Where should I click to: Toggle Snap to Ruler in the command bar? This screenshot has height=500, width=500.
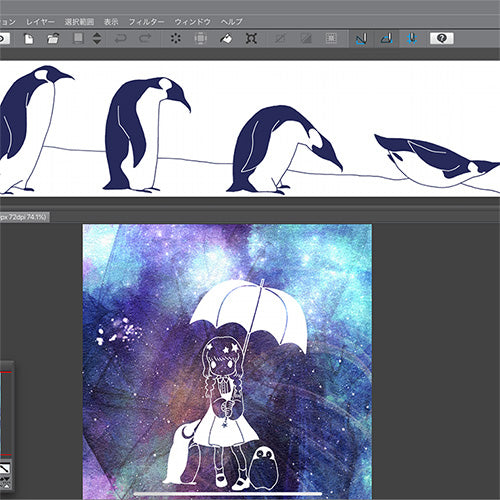[x=361, y=39]
